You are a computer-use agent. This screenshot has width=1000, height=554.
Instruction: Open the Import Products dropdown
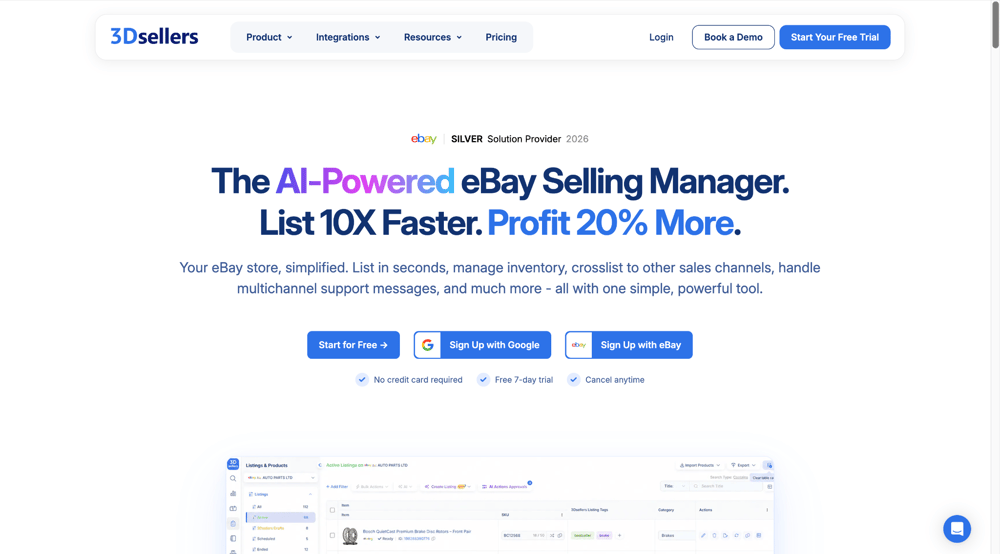click(700, 465)
